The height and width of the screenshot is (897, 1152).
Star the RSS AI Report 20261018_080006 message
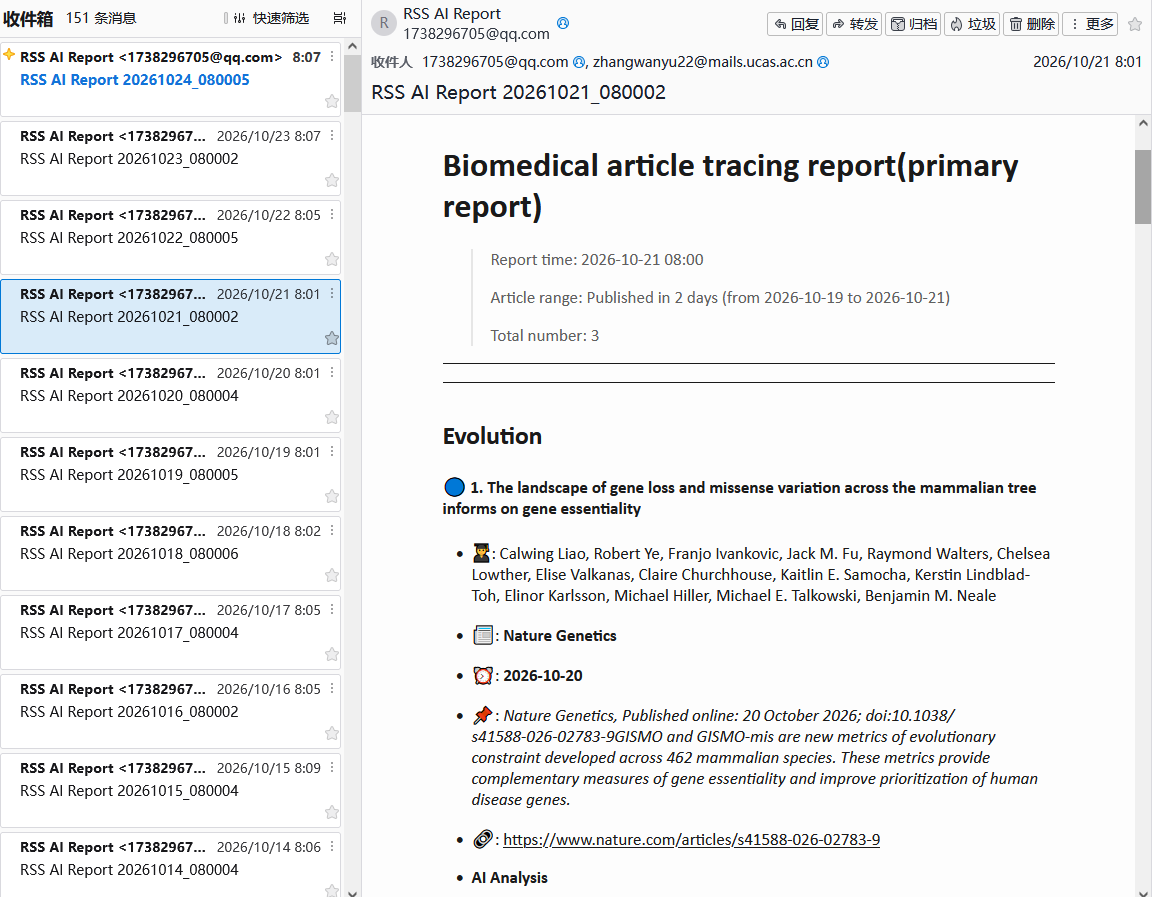click(332, 575)
